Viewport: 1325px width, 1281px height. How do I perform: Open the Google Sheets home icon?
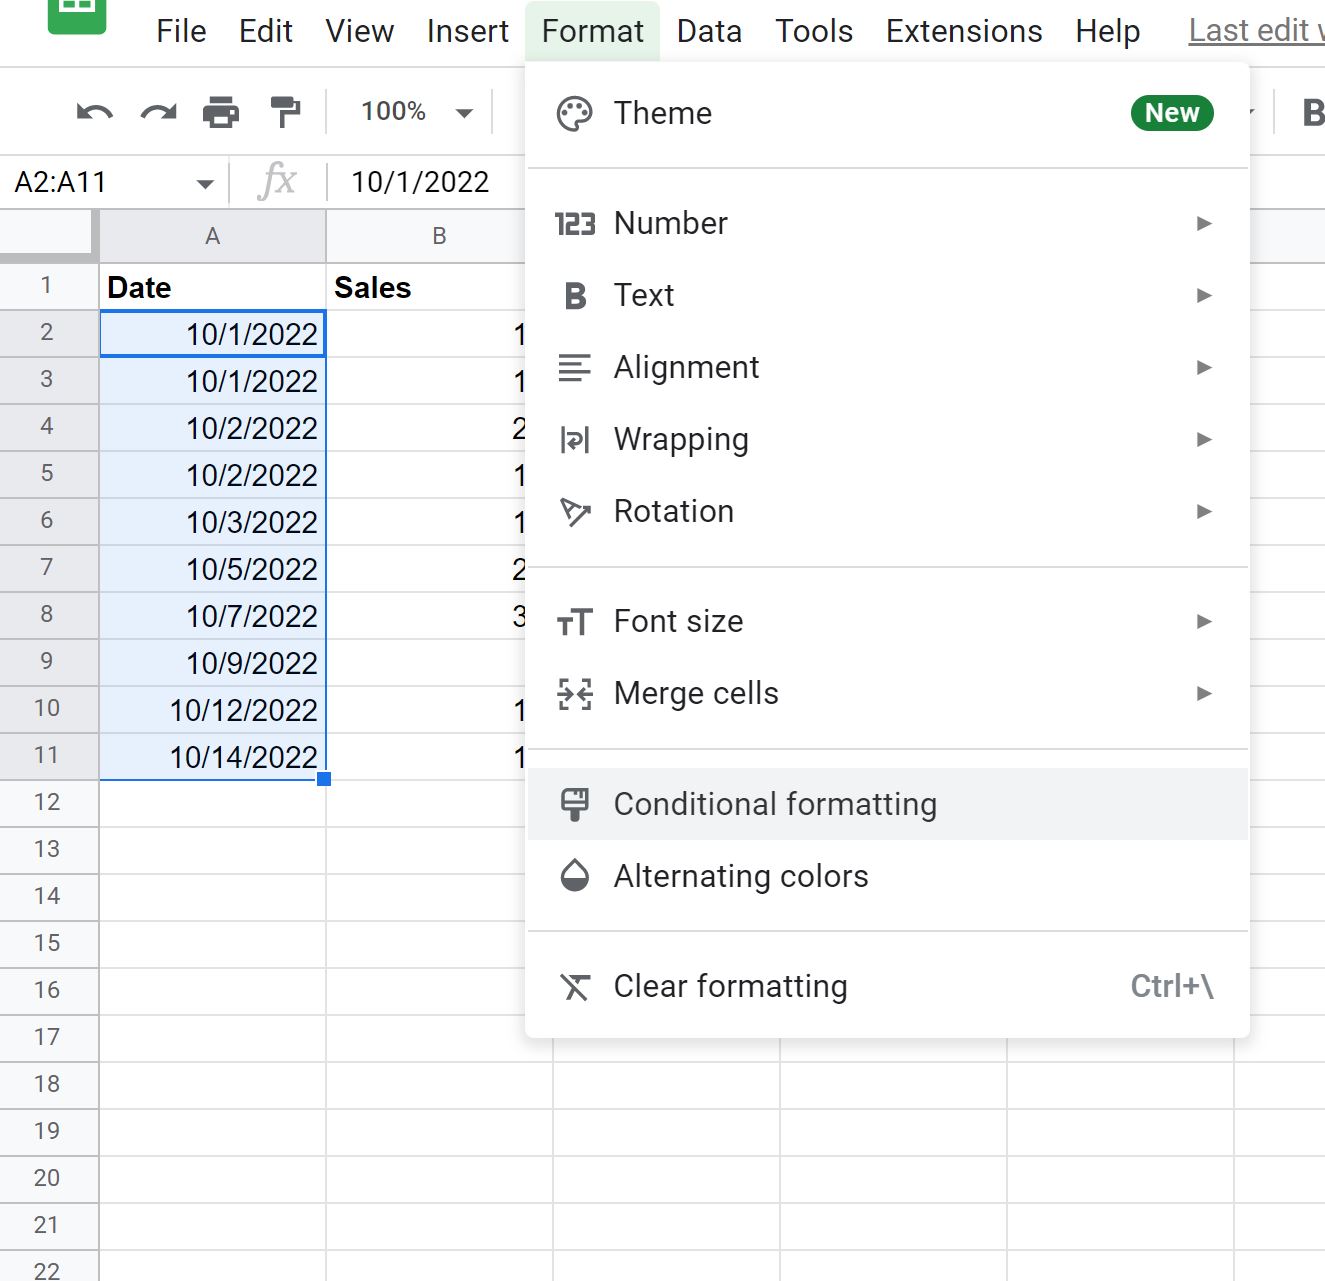(x=76, y=15)
